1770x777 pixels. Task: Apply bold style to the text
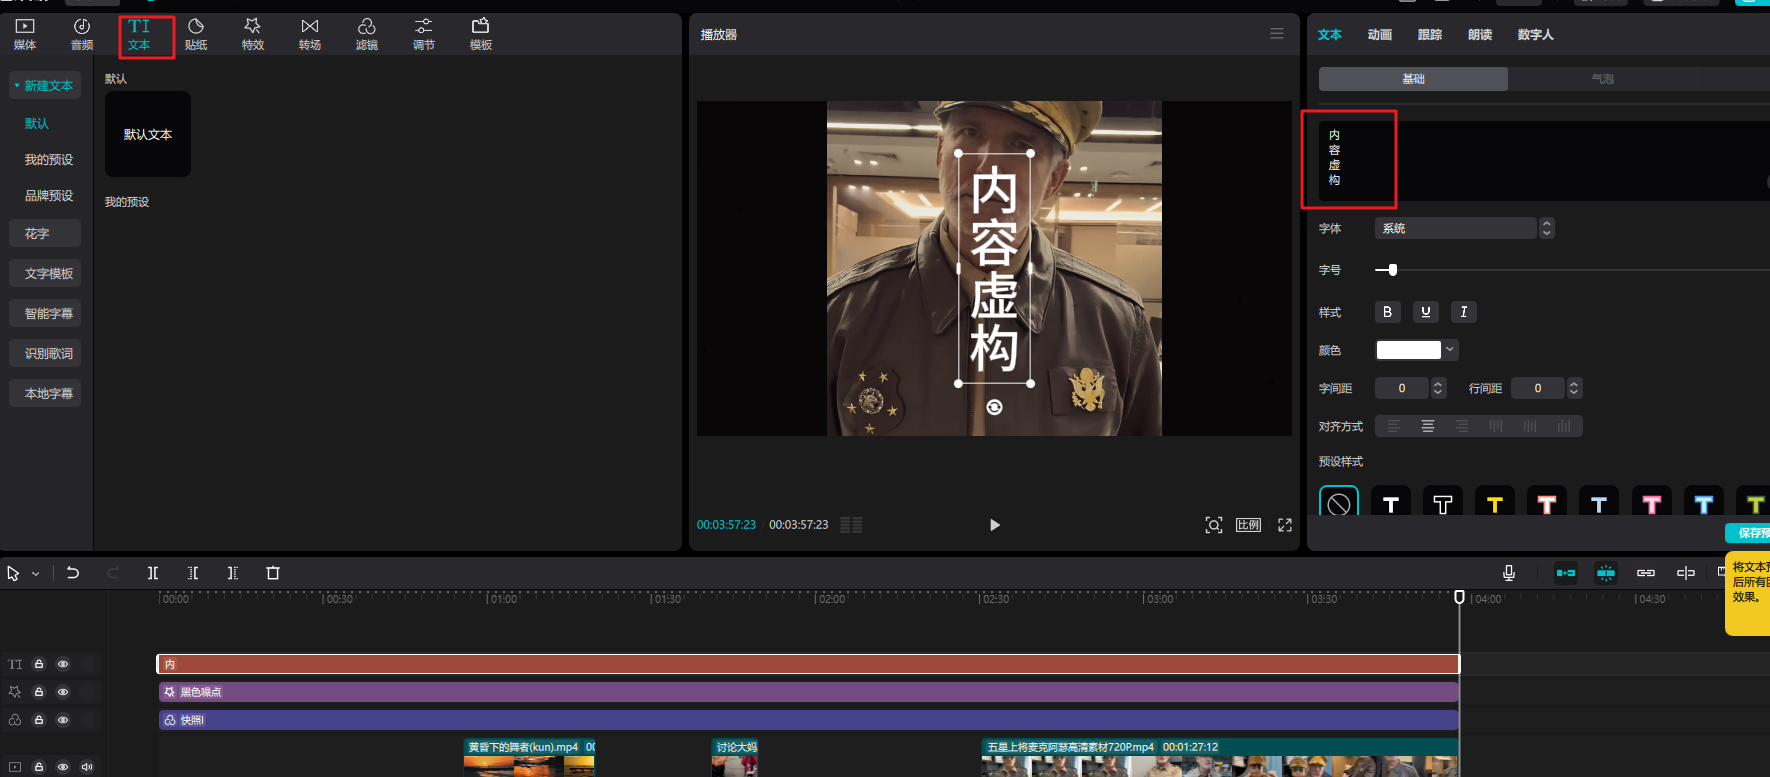1387,312
